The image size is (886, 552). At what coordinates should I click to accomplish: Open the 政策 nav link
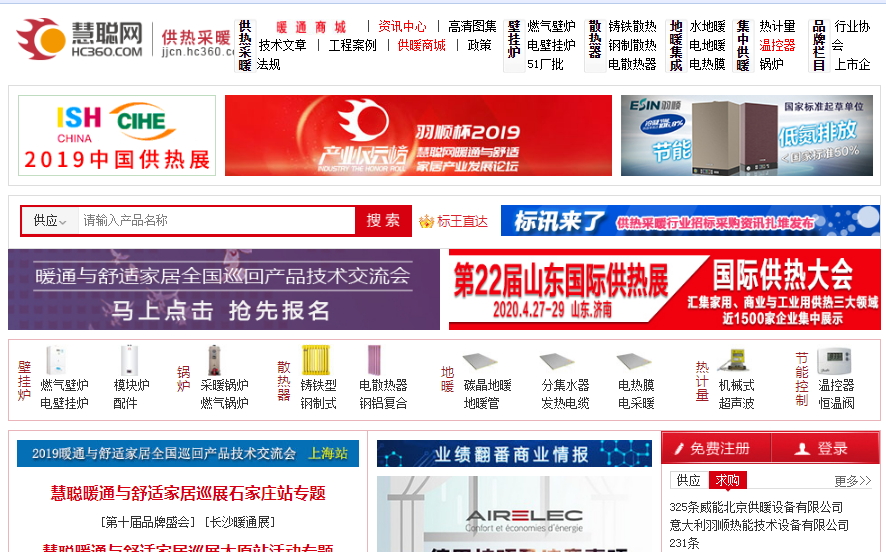pos(480,45)
